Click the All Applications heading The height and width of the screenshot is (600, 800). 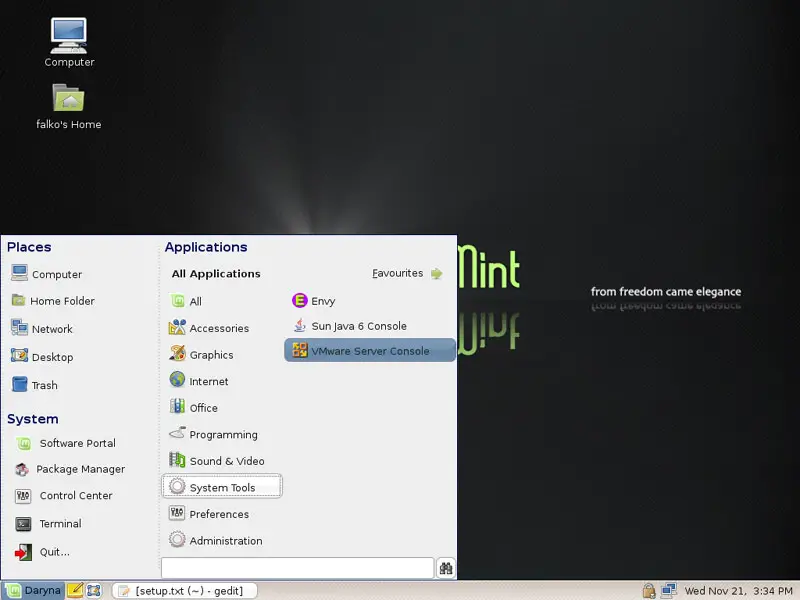pos(216,273)
